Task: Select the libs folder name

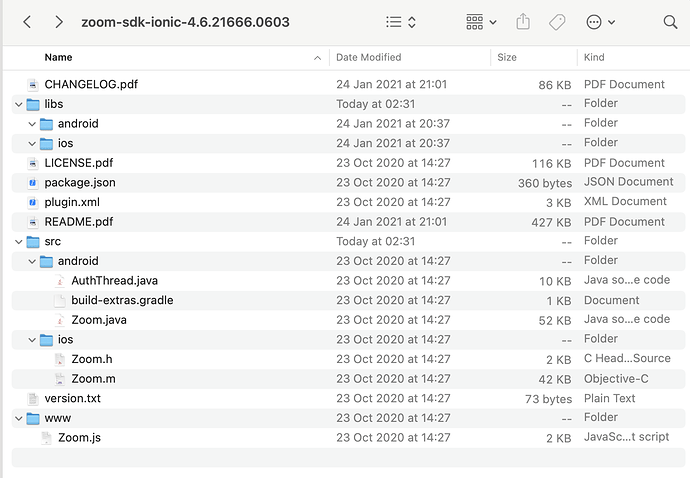Action: [x=54, y=104]
